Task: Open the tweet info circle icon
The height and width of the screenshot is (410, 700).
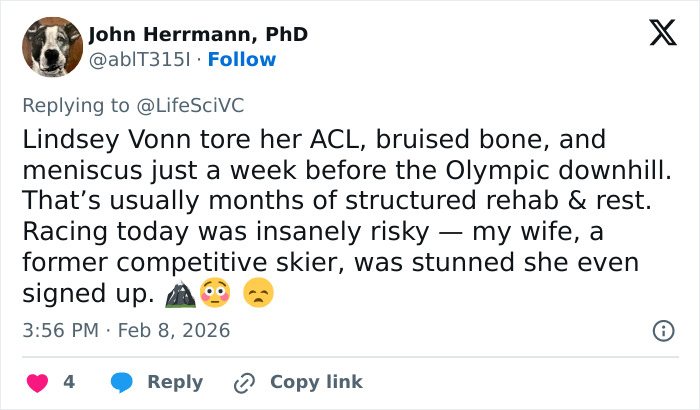Action: [662, 330]
